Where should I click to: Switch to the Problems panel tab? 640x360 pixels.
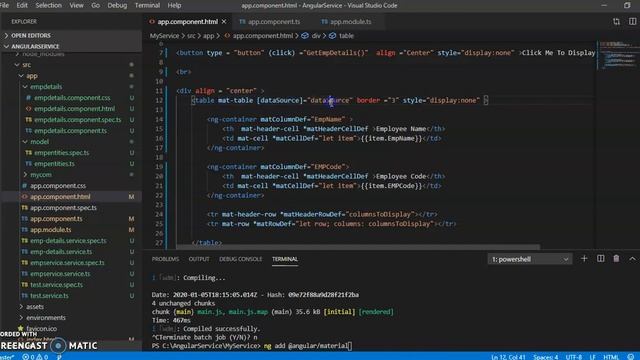click(165, 259)
